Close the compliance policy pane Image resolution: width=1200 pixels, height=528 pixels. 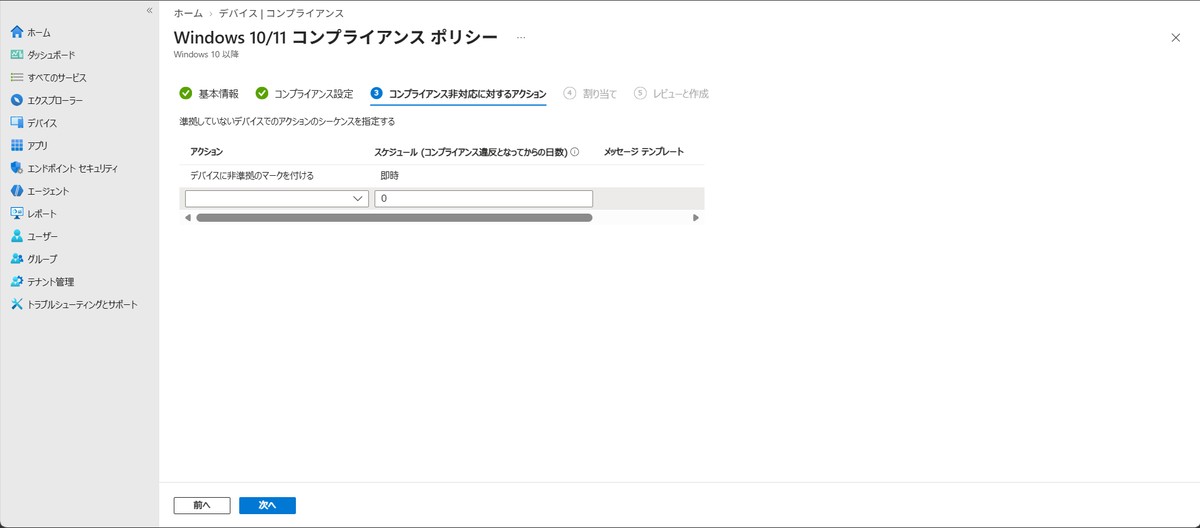pyautogui.click(x=1175, y=37)
